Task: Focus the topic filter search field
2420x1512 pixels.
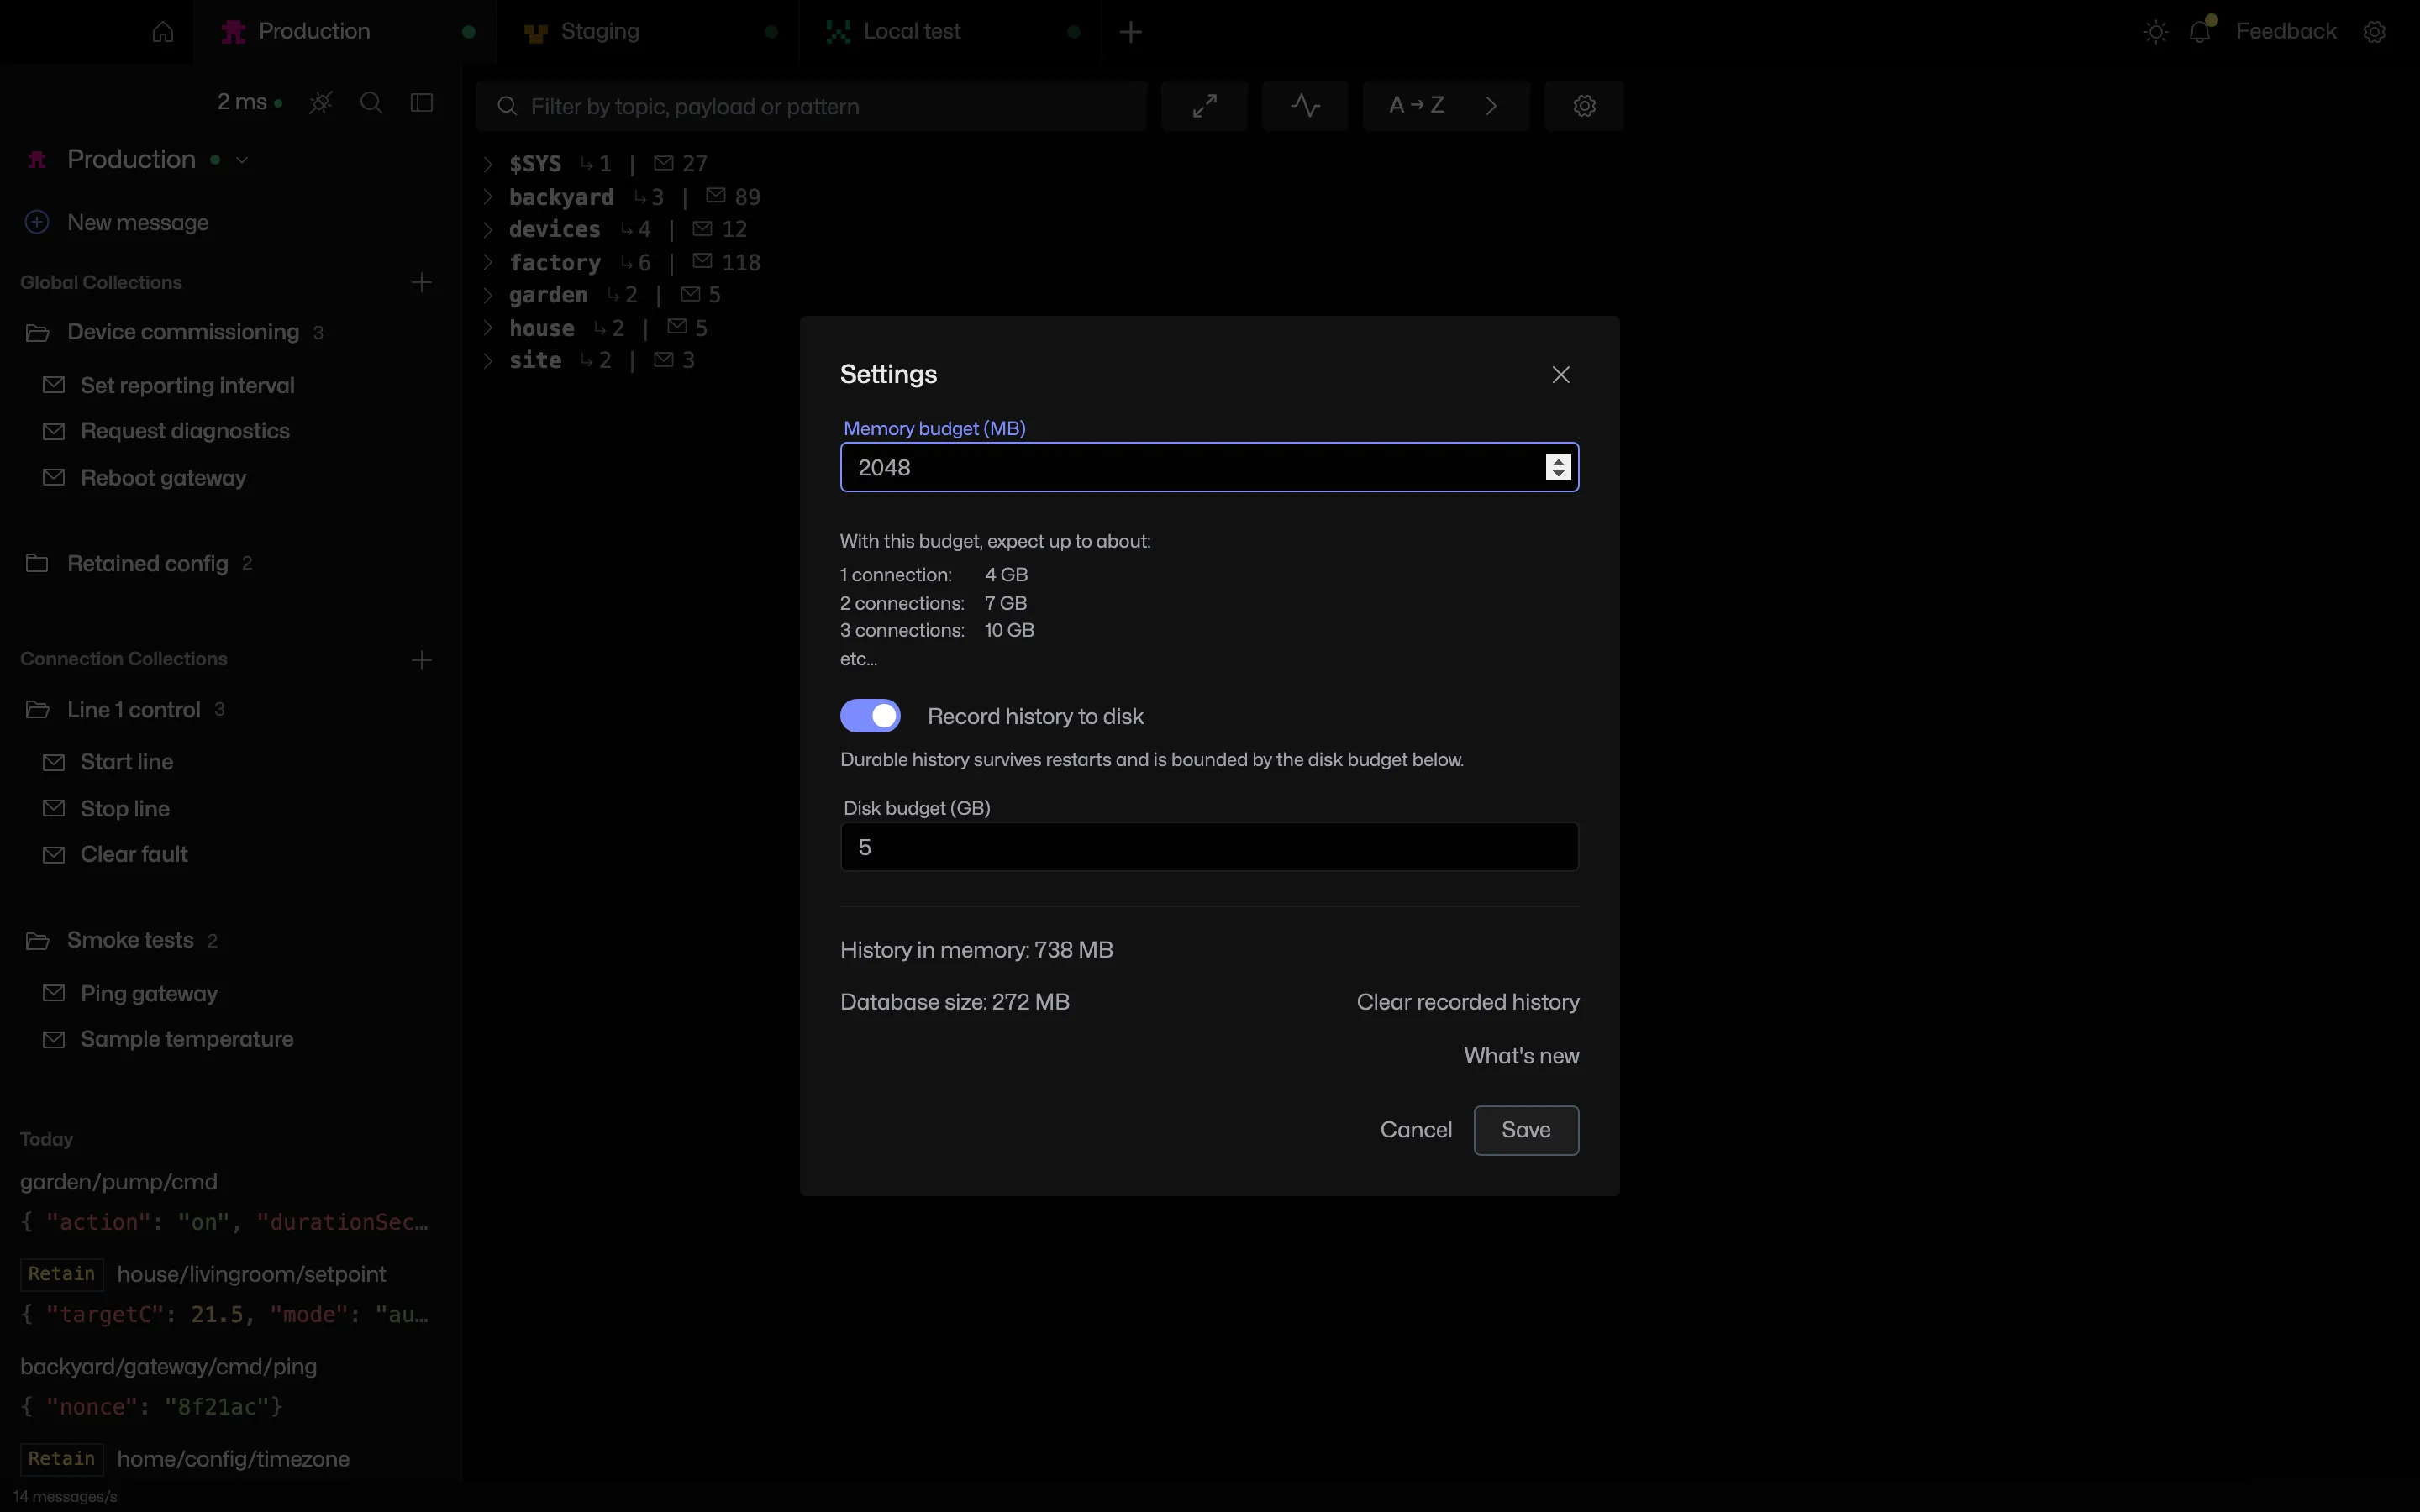Action: 811,106
